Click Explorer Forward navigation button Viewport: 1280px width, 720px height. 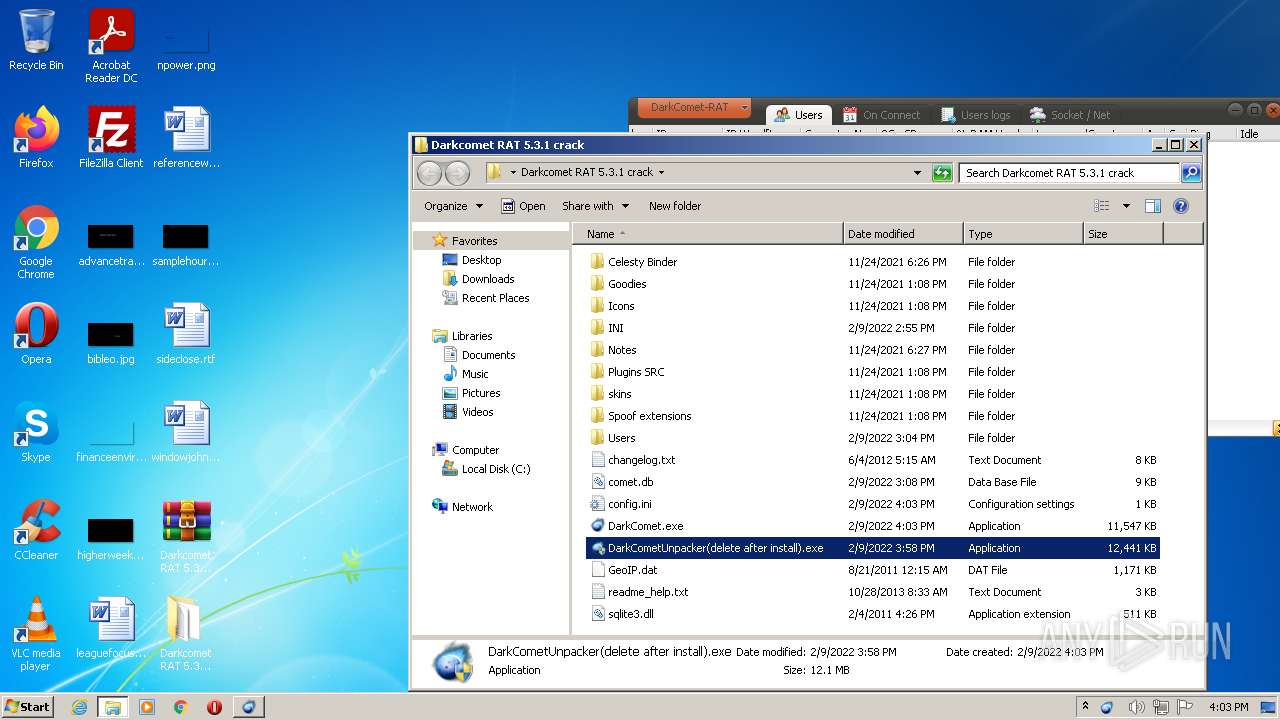tap(457, 173)
